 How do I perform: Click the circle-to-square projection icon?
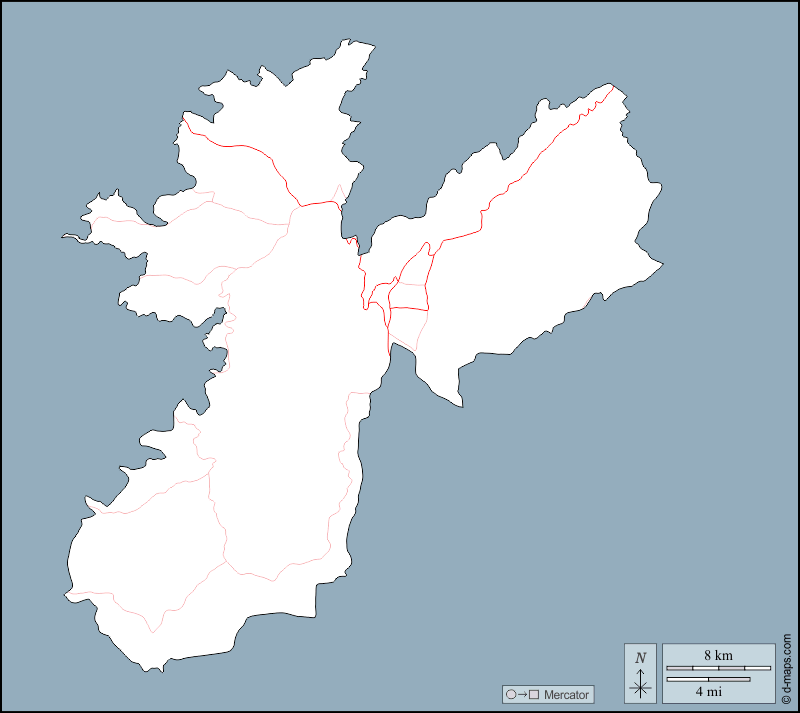click(x=522, y=695)
